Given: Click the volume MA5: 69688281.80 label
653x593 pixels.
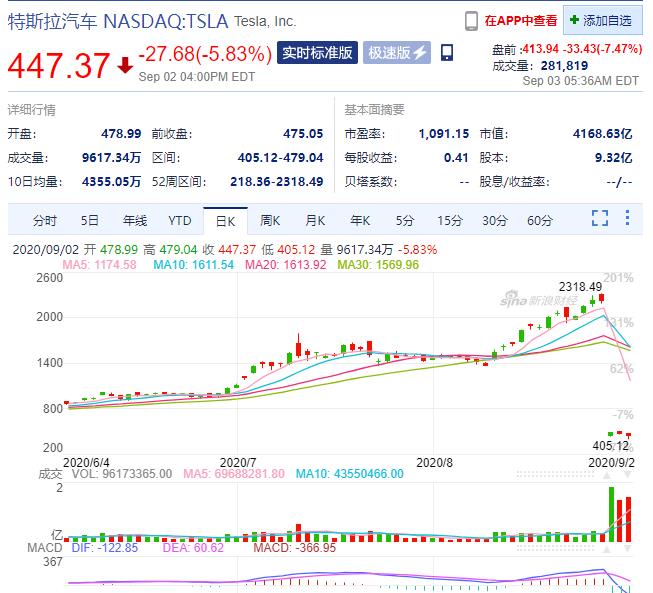Looking at the screenshot, I should (234, 473).
